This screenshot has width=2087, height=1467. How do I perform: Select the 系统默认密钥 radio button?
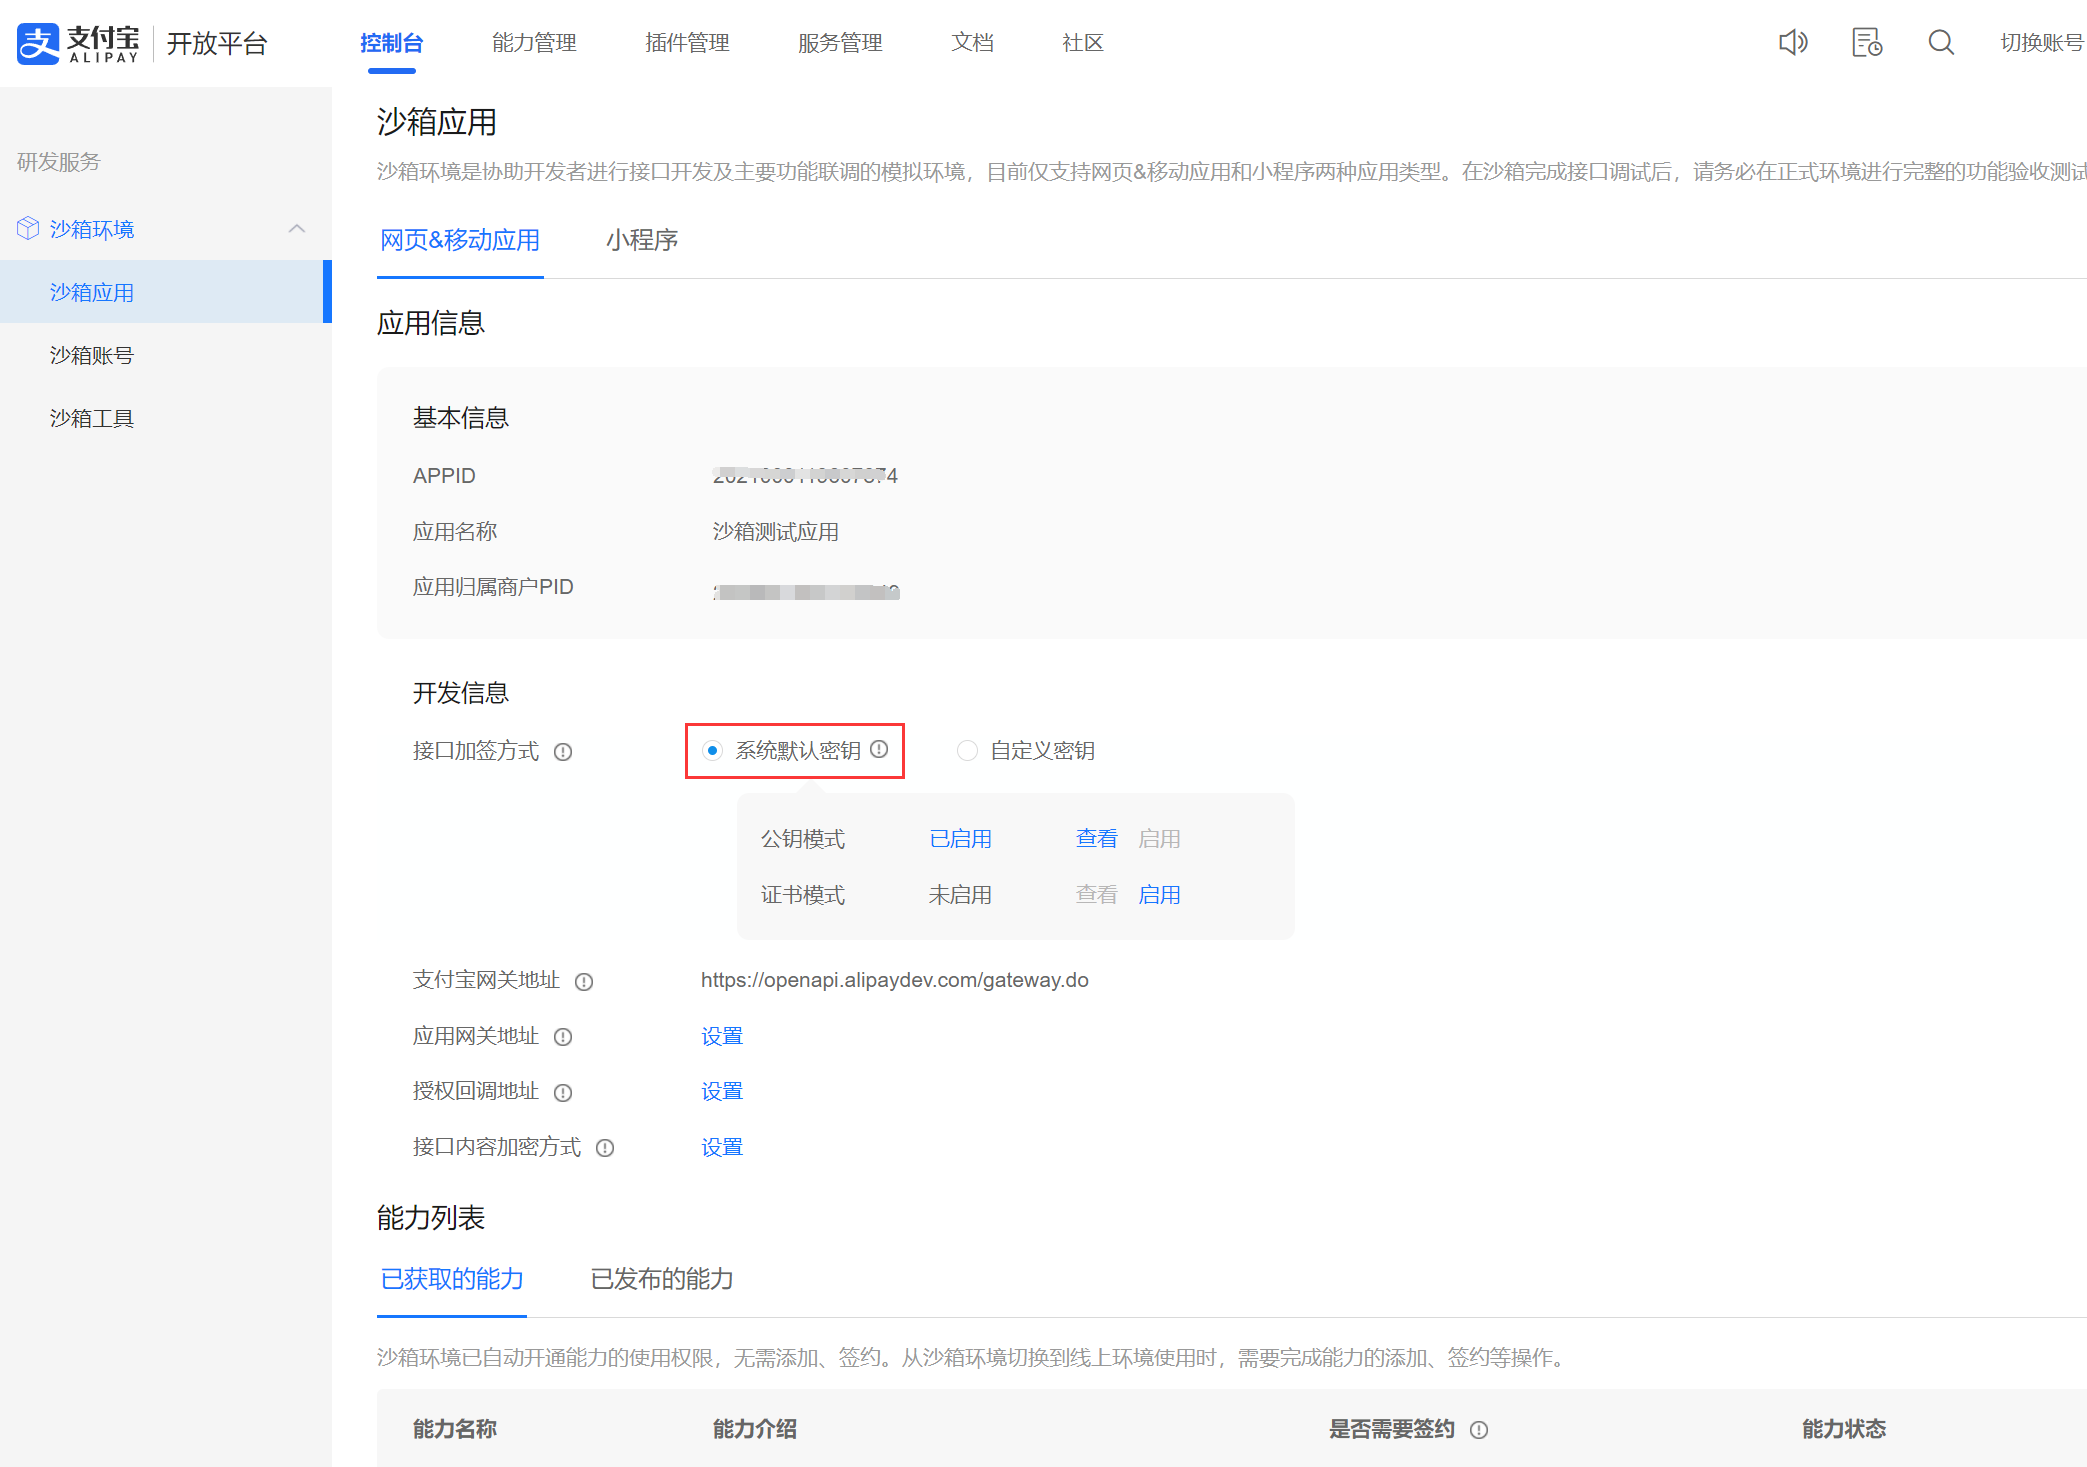pyautogui.click(x=711, y=750)
